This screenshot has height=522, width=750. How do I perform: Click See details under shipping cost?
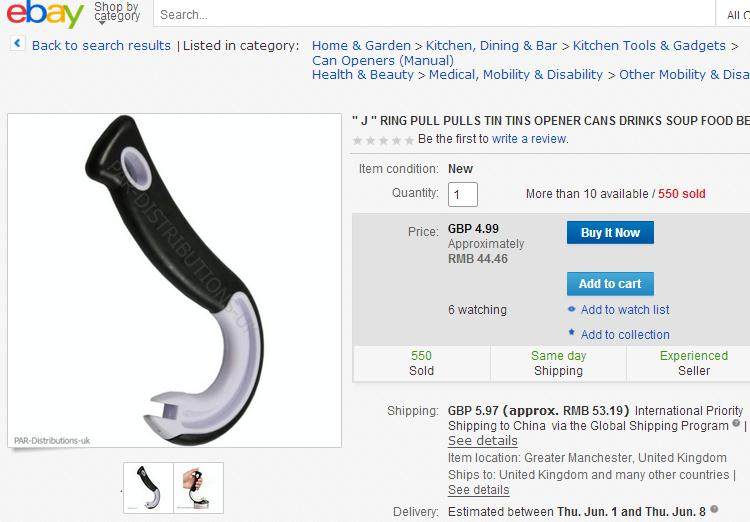coord(483,441)
